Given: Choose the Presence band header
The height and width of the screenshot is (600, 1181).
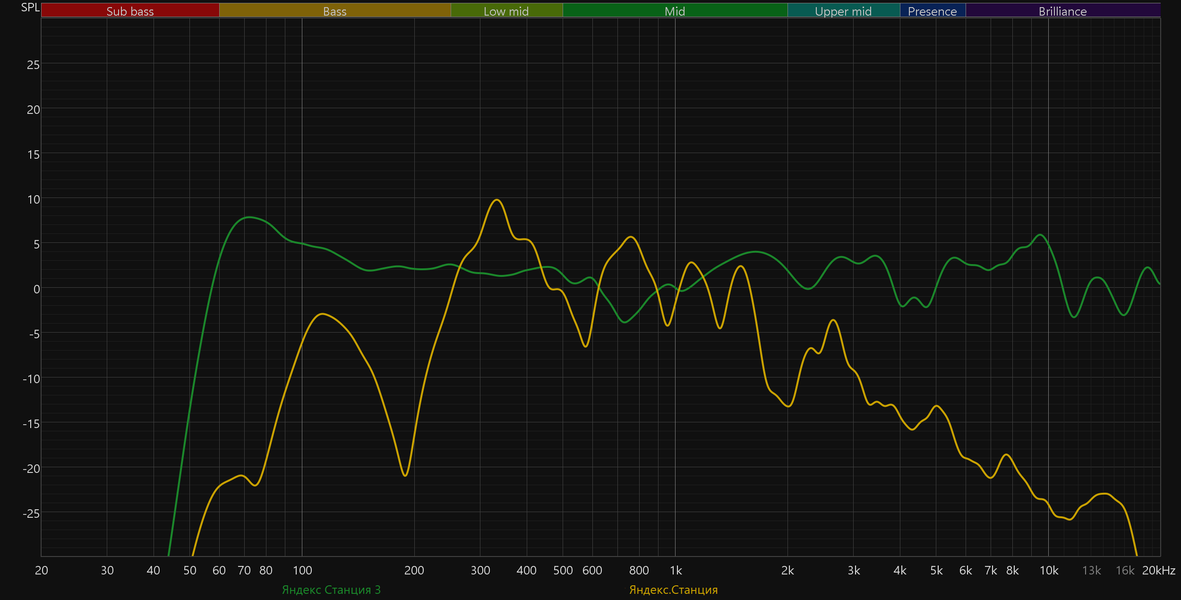Looking at the screenshot, I should coord(932,11).
